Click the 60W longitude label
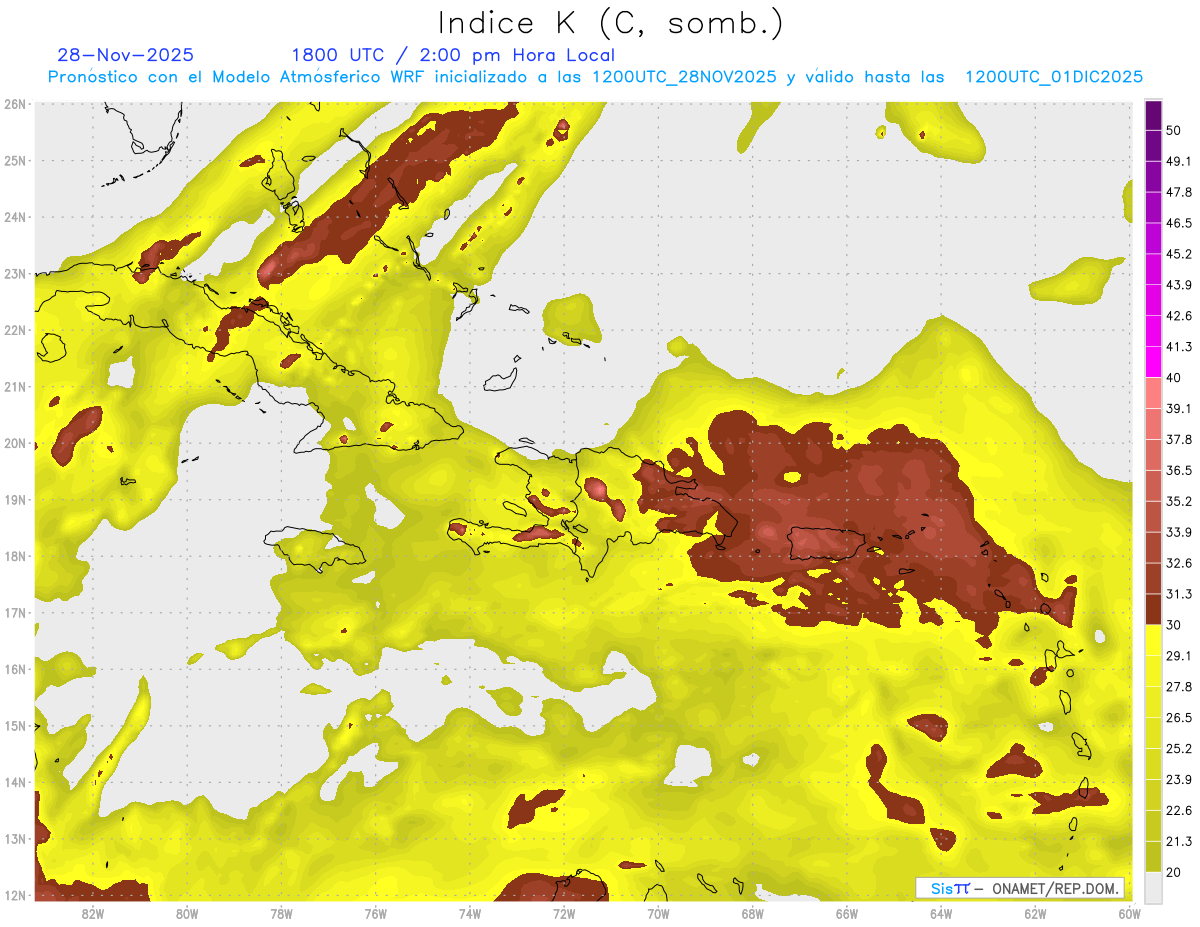This screenshot has width=1200, height=927. tap(1129, 913)
